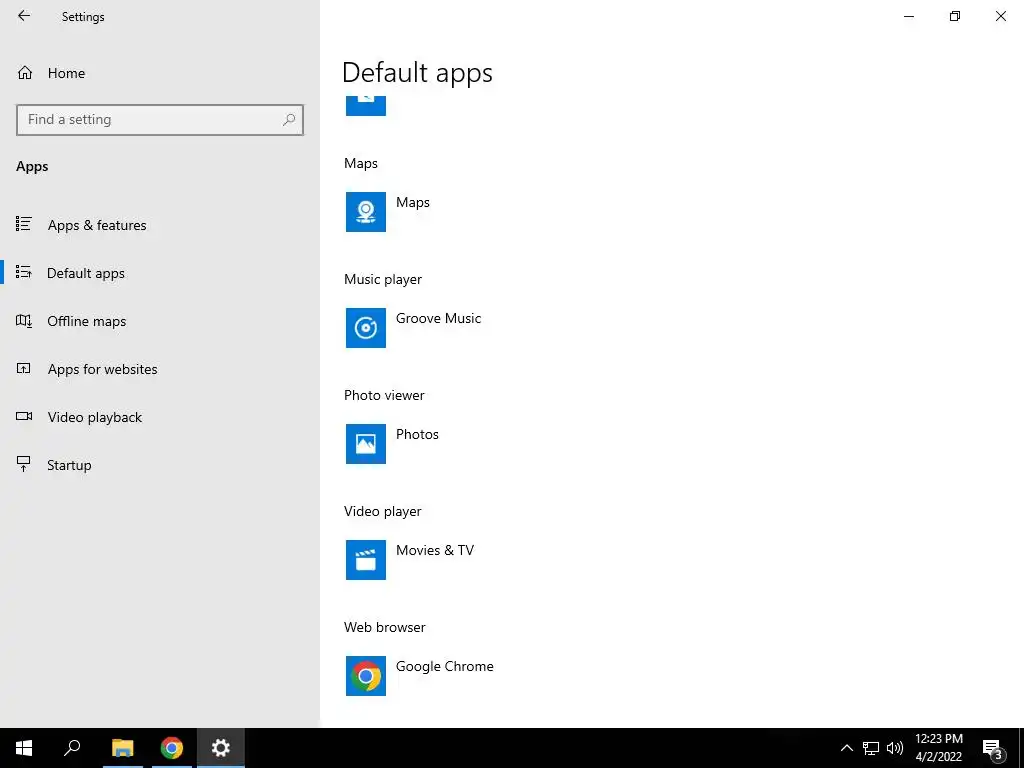
Task: Click the taskbar clock showing 12:23 PM
Action: pos(938,748)
